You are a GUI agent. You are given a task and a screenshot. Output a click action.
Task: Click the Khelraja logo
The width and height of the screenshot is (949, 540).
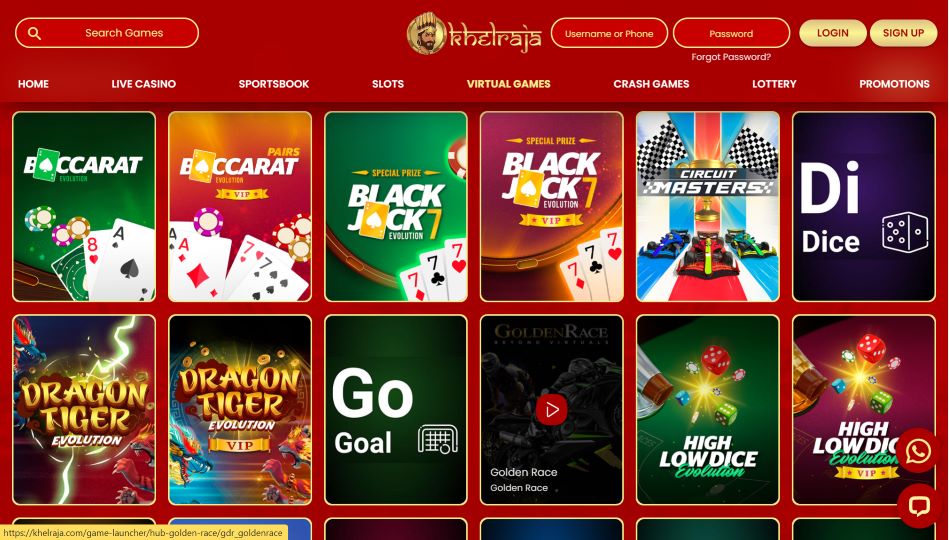[x=474, y=33]
